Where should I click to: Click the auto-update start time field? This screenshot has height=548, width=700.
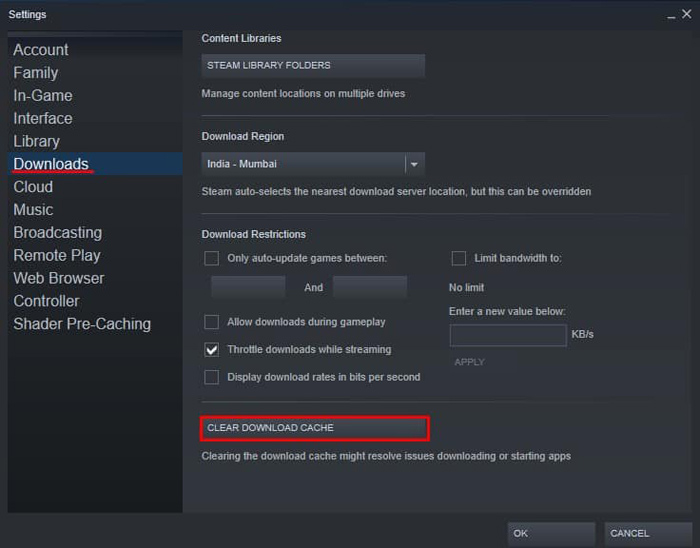248,287
